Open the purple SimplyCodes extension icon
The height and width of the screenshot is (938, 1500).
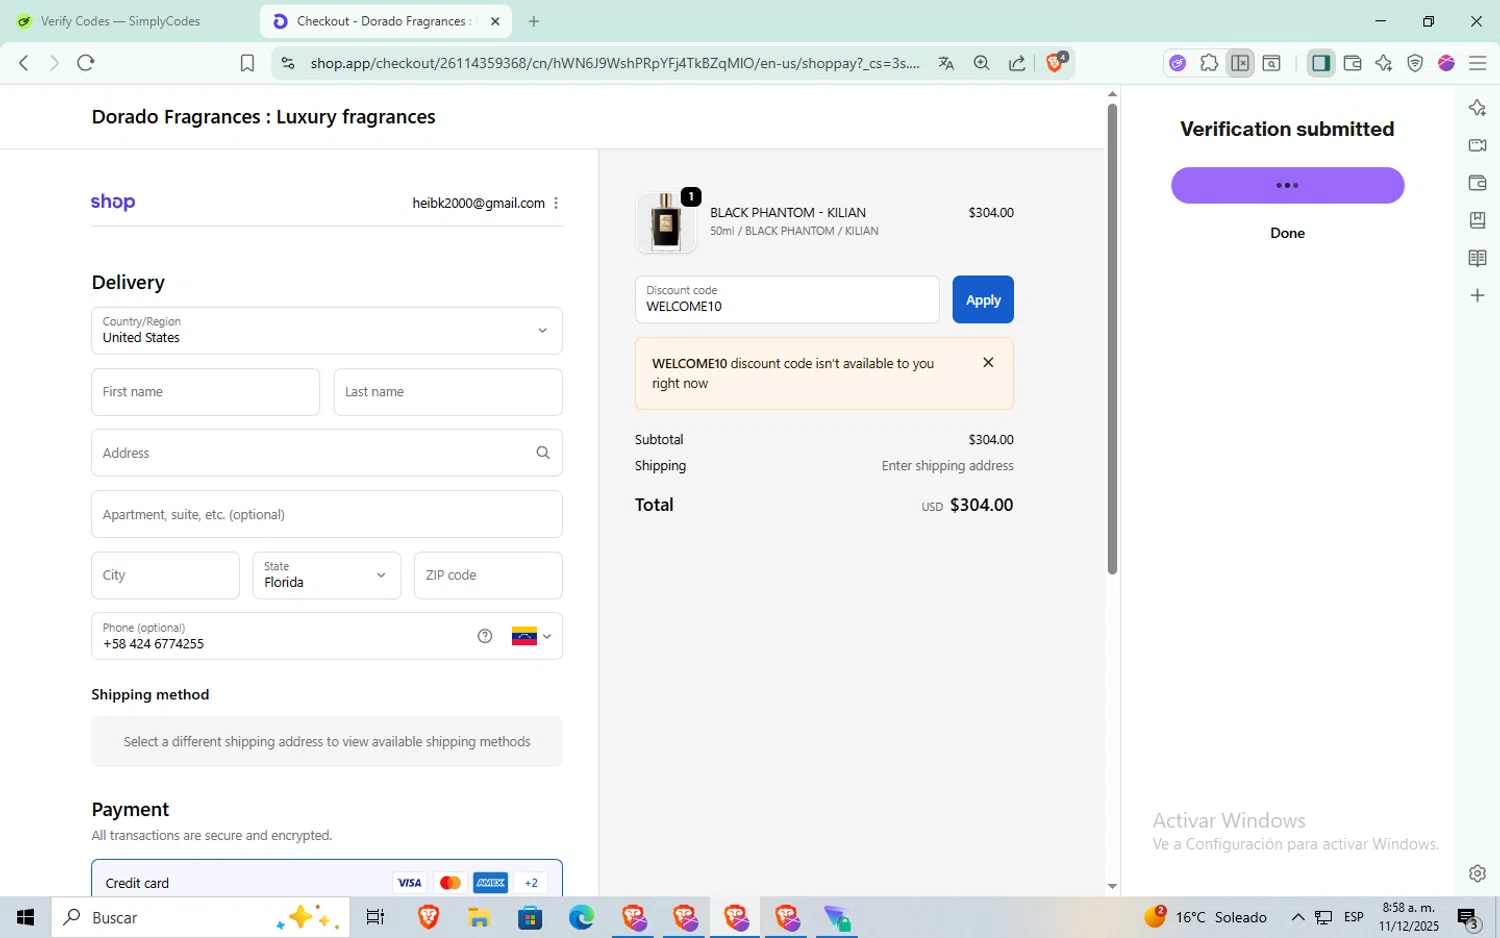[x=1178, y=63]
